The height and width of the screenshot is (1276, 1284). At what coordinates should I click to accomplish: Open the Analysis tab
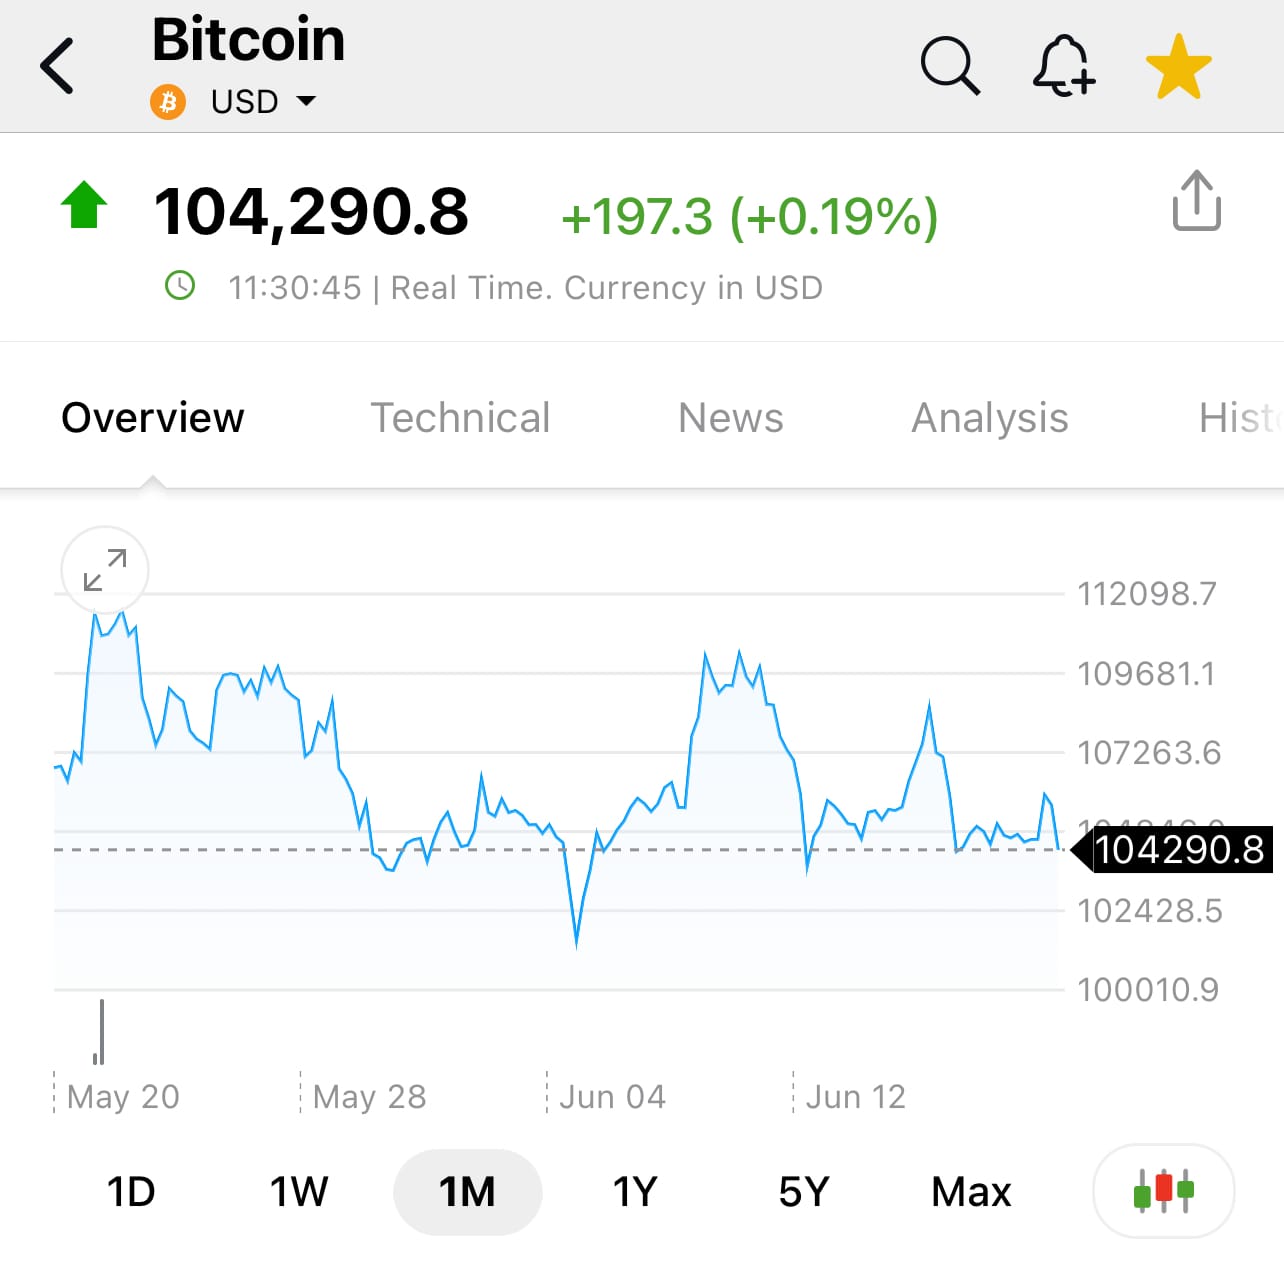pos(990,417)
